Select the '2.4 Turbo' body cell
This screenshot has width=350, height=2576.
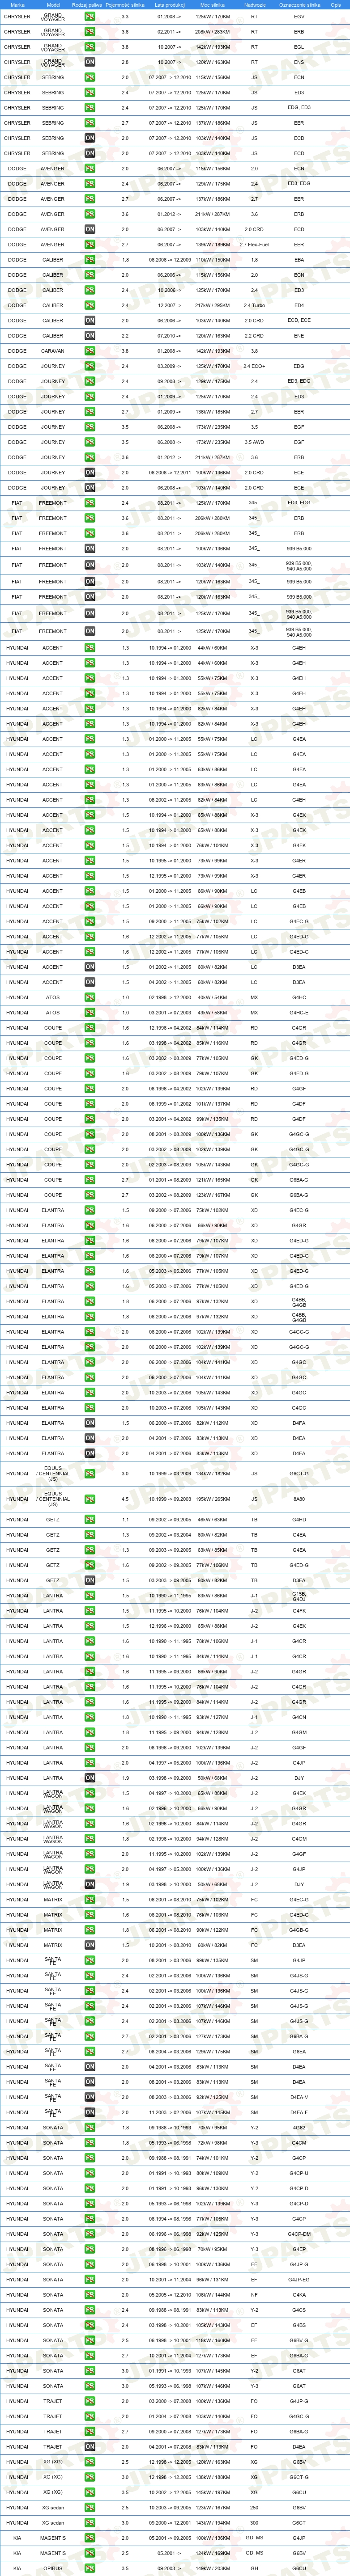point(254,306)
